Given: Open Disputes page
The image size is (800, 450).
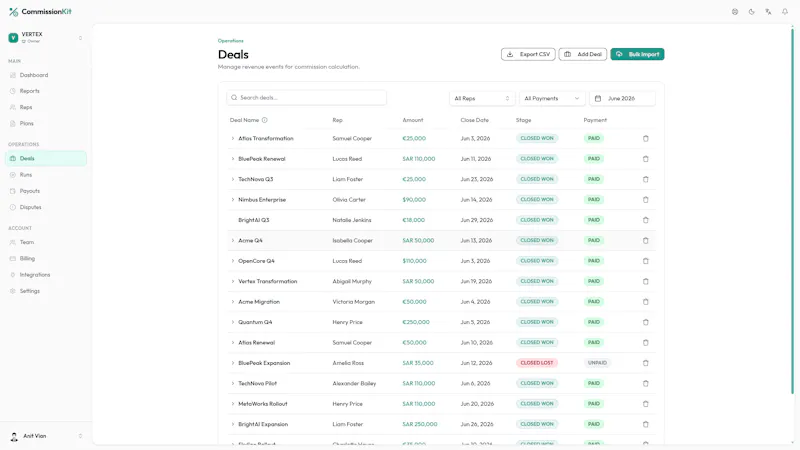Looking at the screenshot, I should tap(45, 207).
